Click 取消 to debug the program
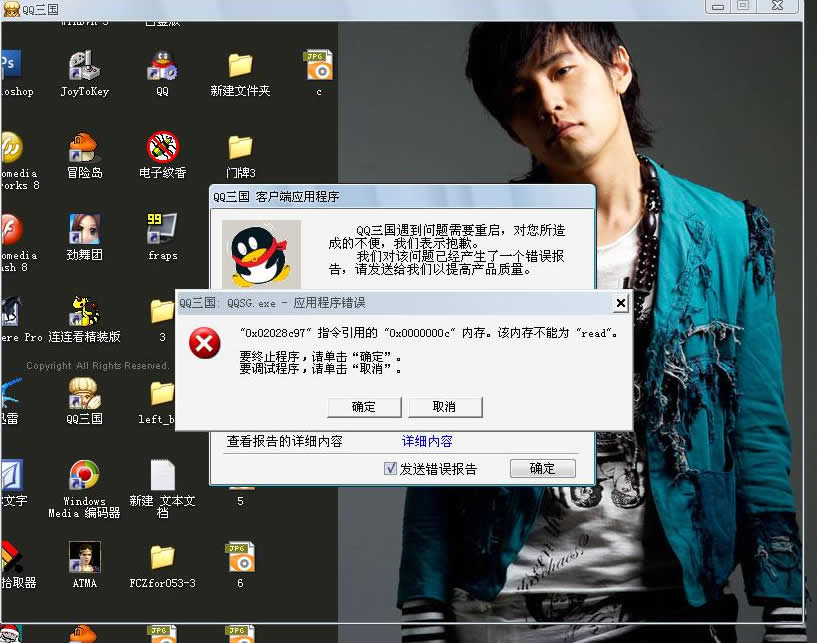The image size is (817, 643). [445, 407]
